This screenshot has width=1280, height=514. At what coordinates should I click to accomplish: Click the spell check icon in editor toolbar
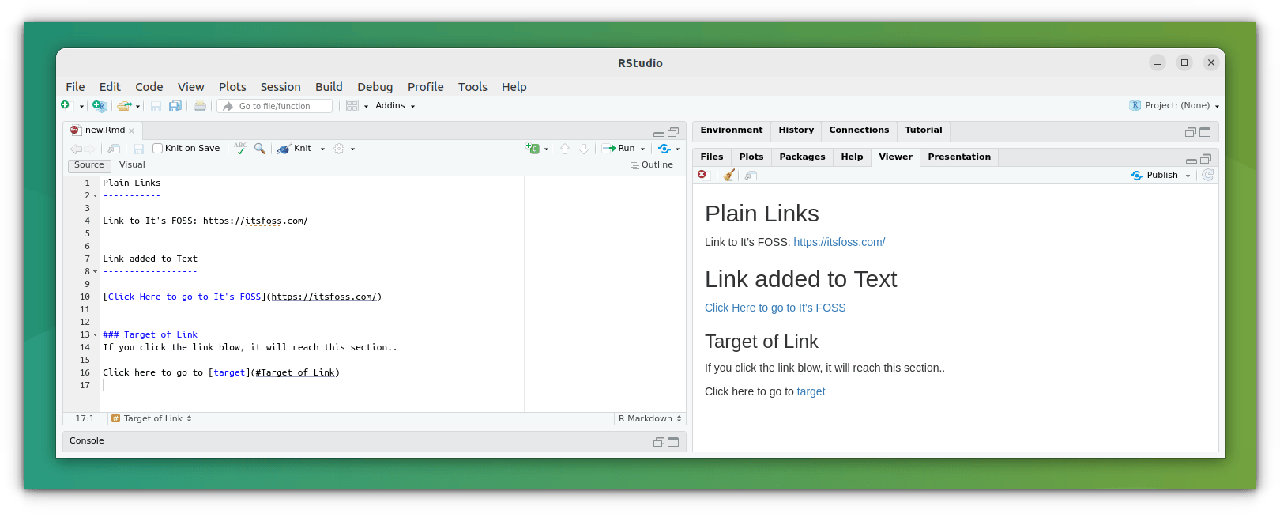240,148
